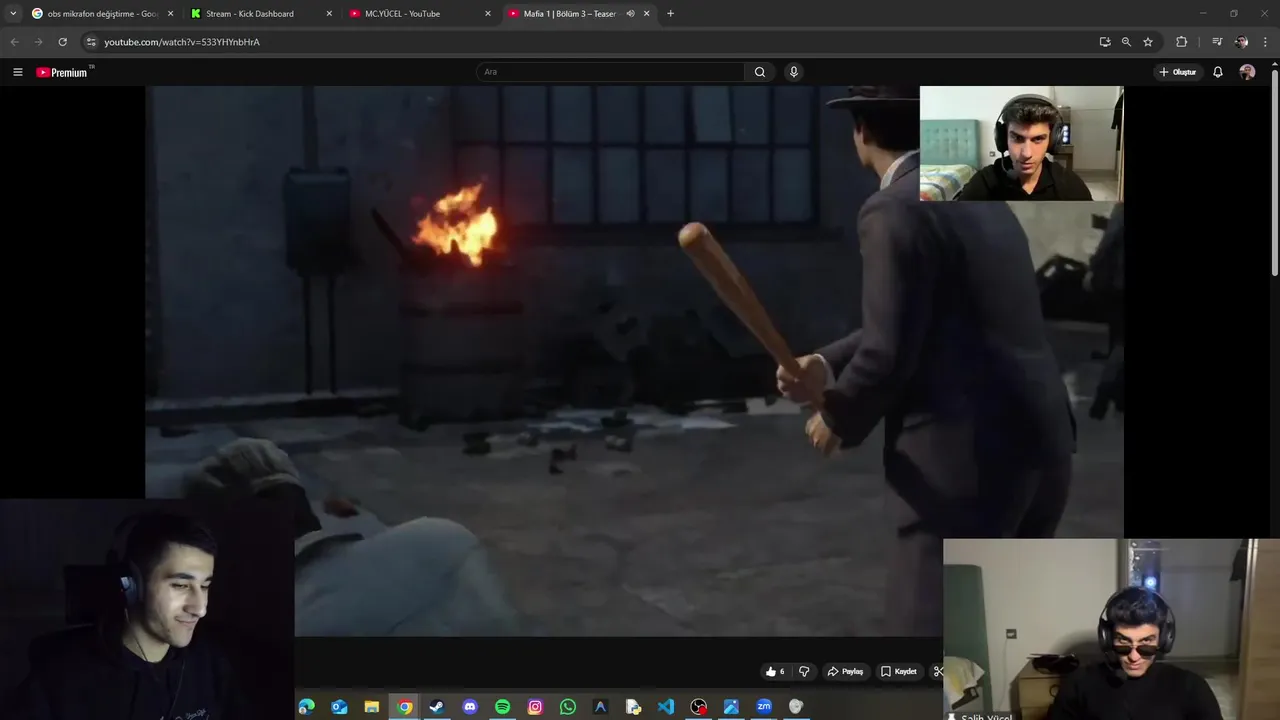Open Chrome extensions puzzle icon
Viewport: 1280px width, 720px height.
click(x=1181, y=42)
